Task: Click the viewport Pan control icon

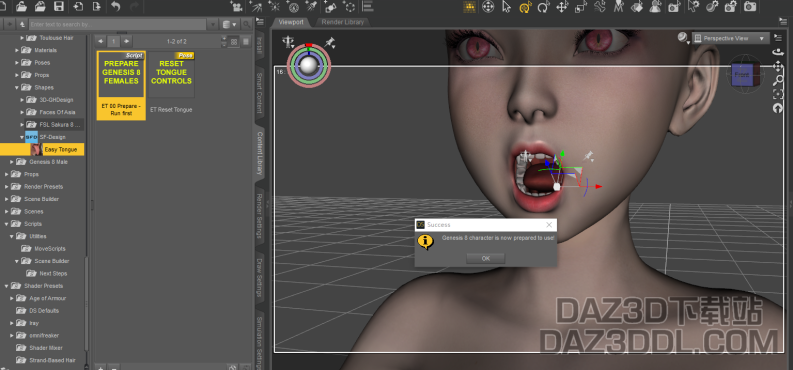Action: pos(778,66)
